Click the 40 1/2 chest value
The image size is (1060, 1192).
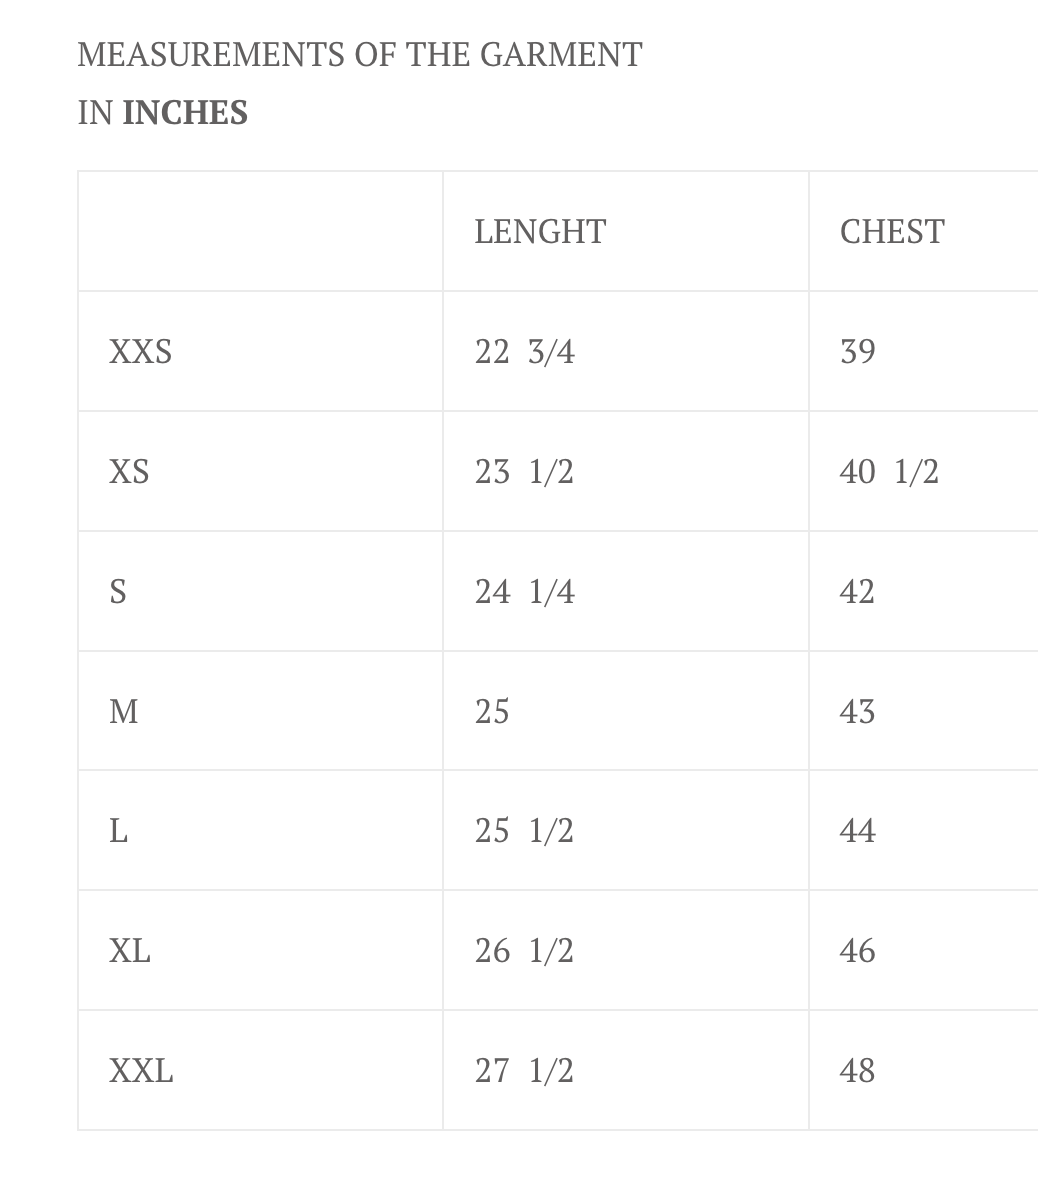889,472
